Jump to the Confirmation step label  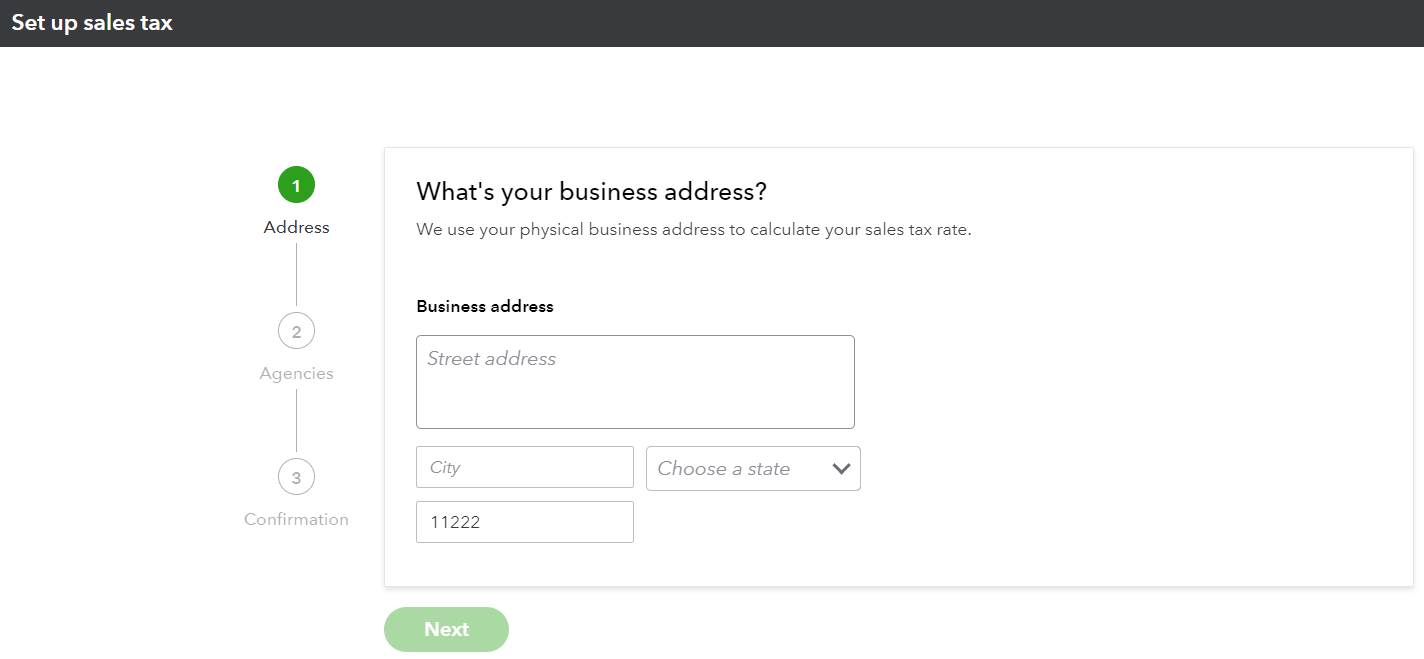[x=296, y=520]
